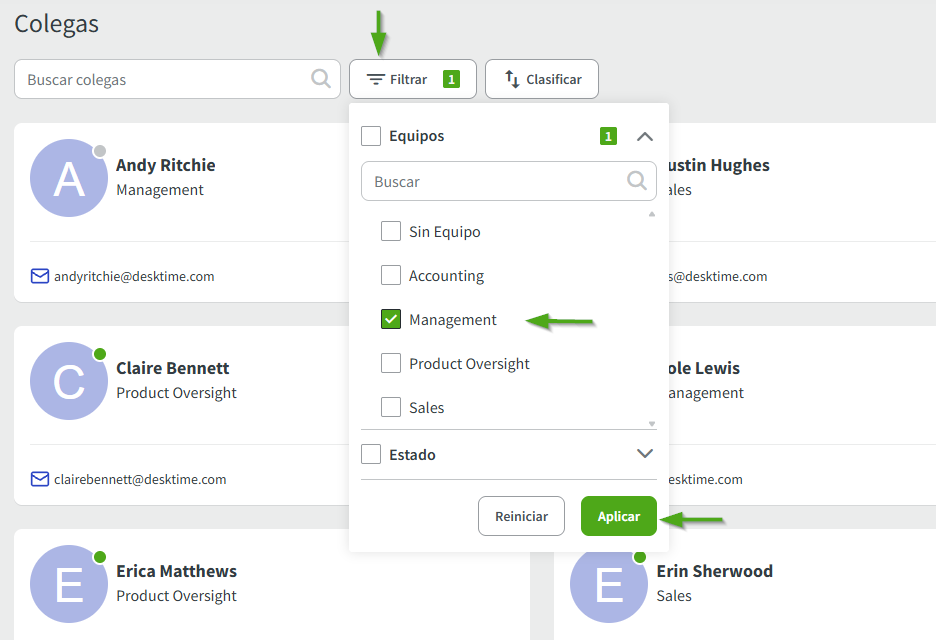Click the magnifier icon in teams search
Viewport: 936px width, 640px height.
pos(636,181)
